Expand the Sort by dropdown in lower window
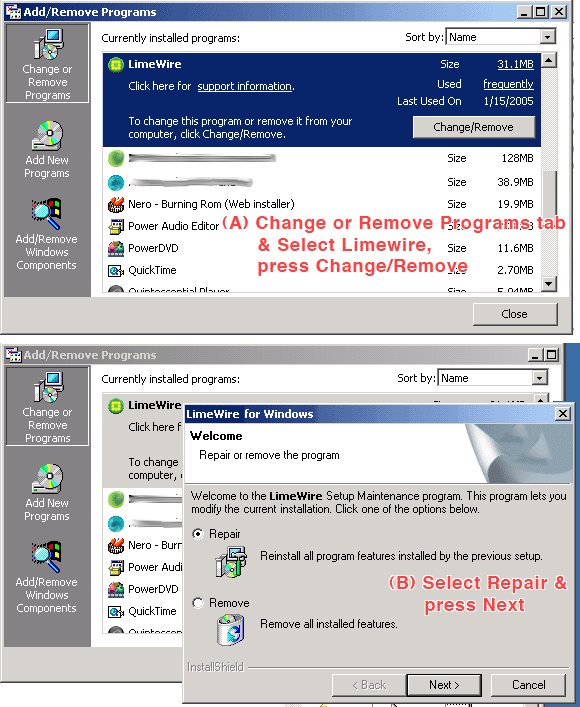580x707 pixels. click(539, 378)
